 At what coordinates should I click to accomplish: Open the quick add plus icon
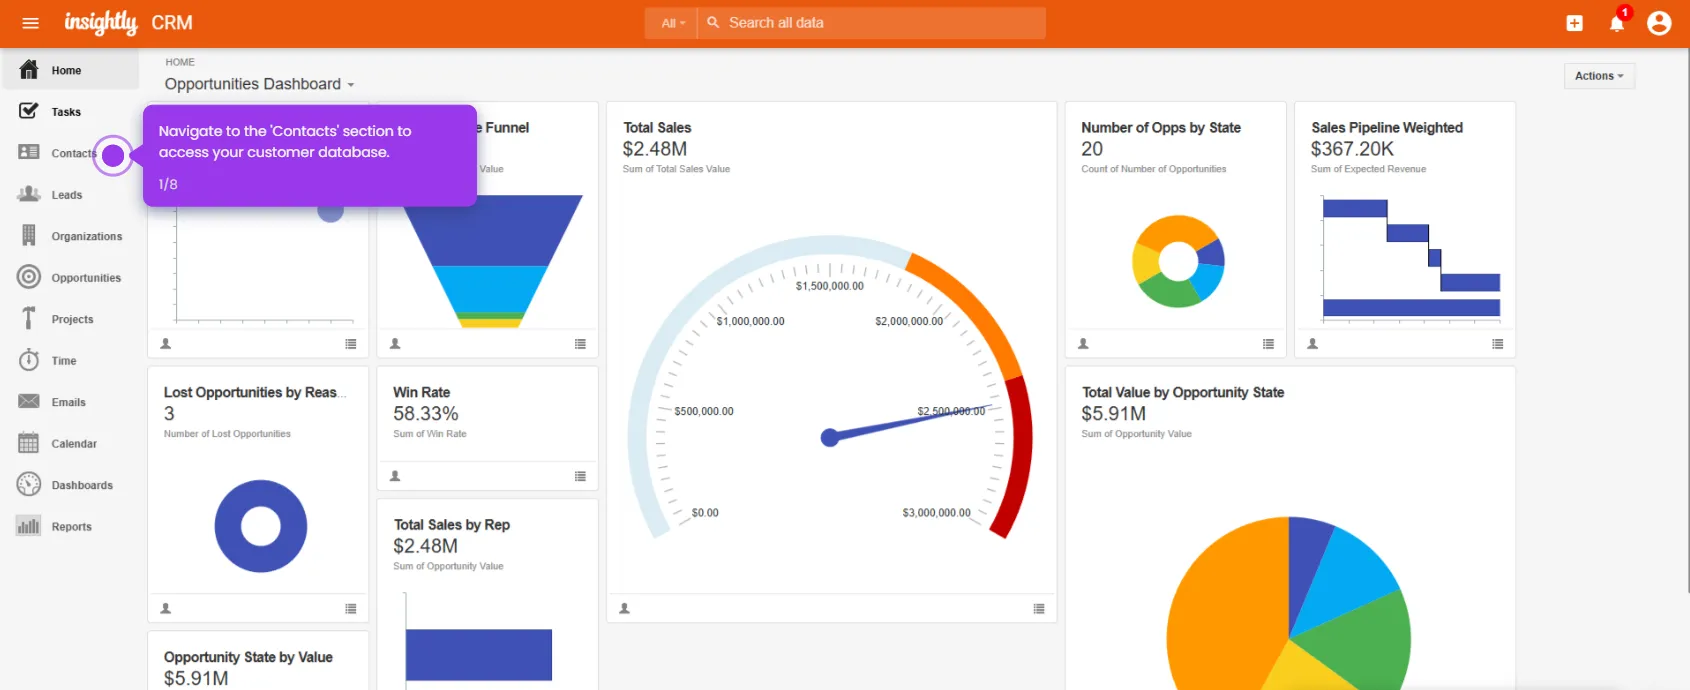(1574, 23)
